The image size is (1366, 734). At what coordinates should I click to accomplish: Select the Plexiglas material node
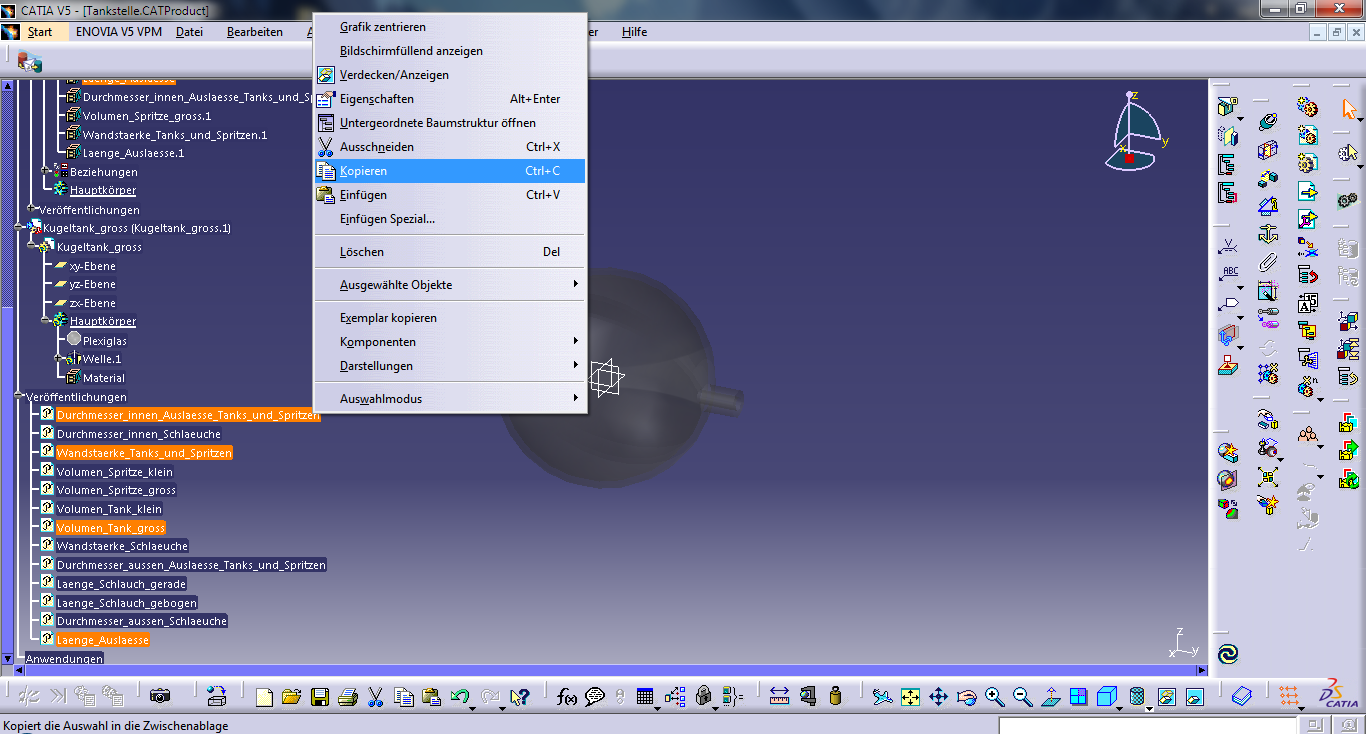point(104,341)
